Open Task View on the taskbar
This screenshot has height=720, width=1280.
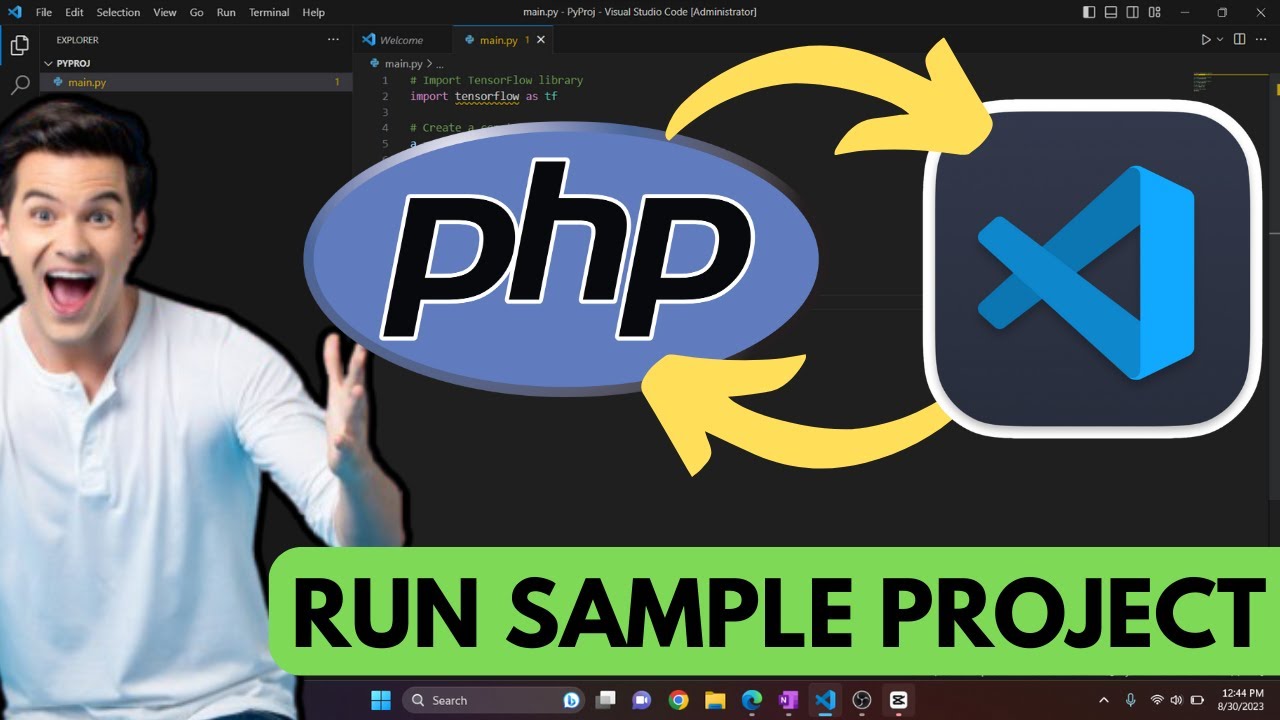click(x=606, y=700)
